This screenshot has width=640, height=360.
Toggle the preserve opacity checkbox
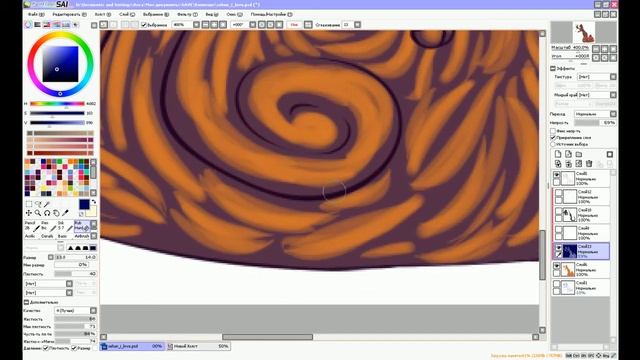click(553, 131)
